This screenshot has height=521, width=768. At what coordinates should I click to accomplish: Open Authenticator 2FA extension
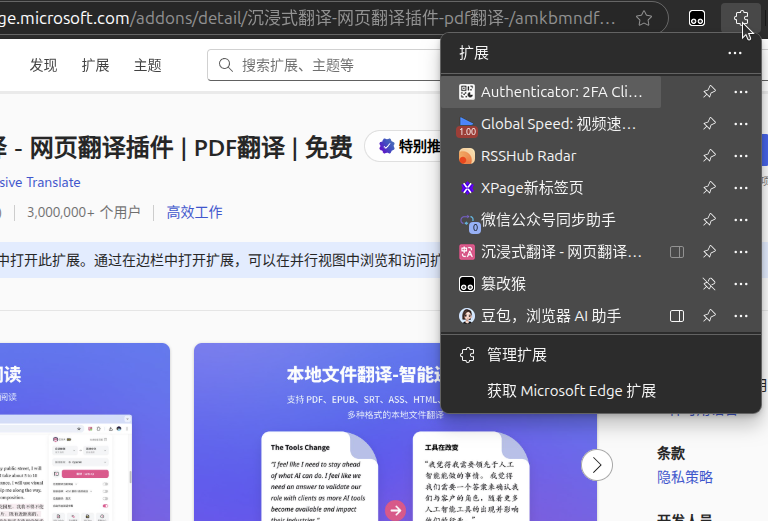pyautogui.click(x=560, y=92)
